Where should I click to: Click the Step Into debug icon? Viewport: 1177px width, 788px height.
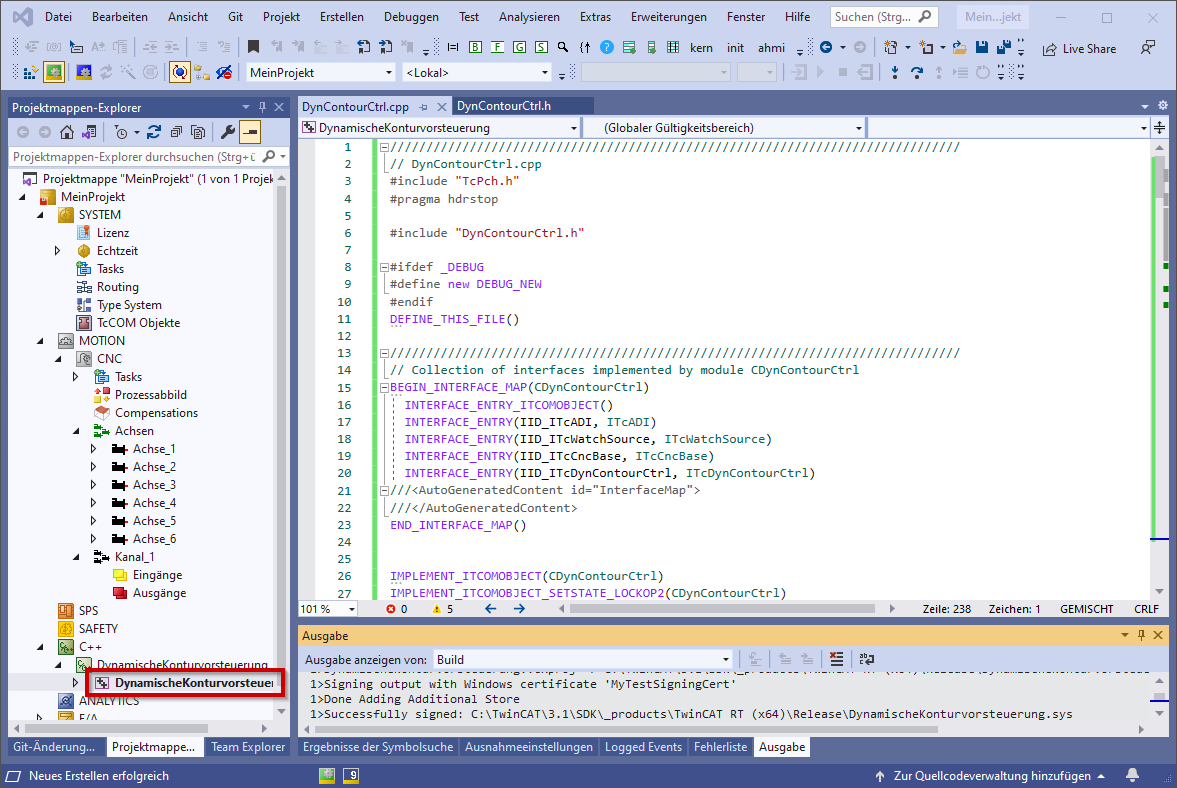895,72
